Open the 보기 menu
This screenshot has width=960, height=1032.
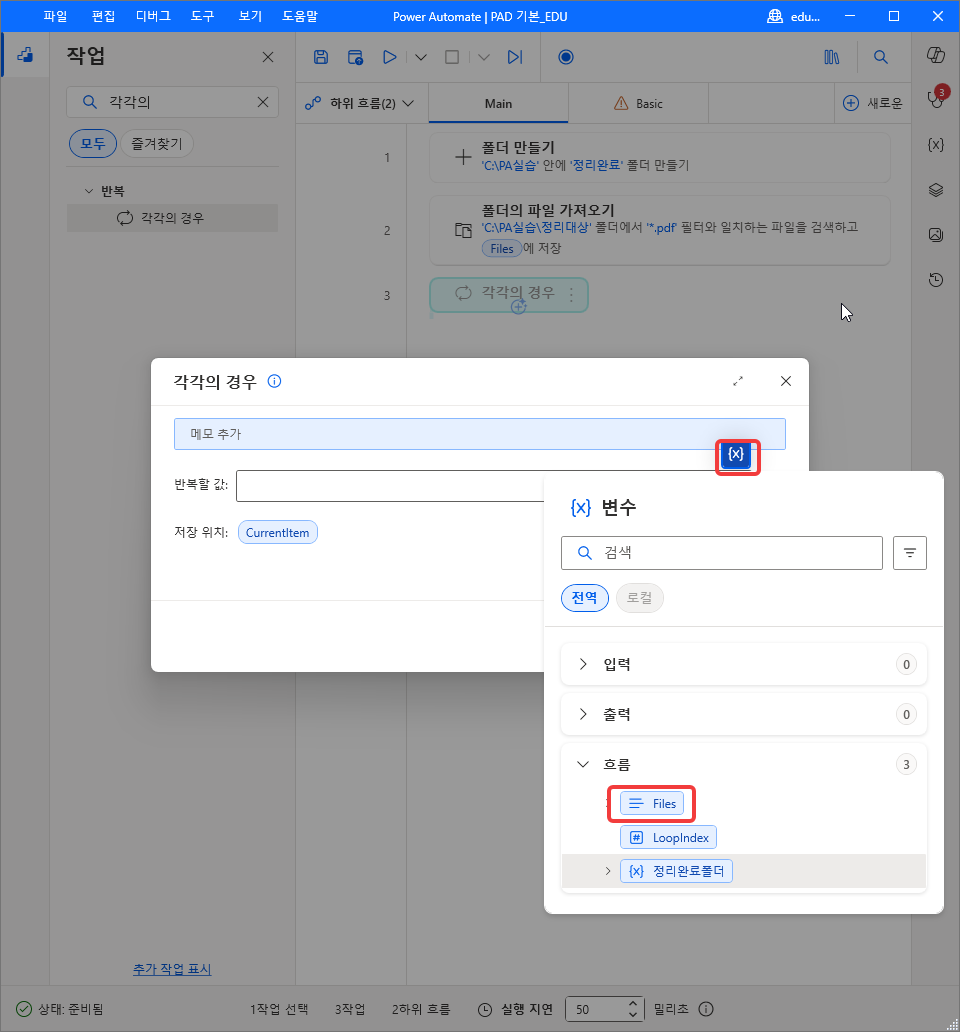click(250, 16)
